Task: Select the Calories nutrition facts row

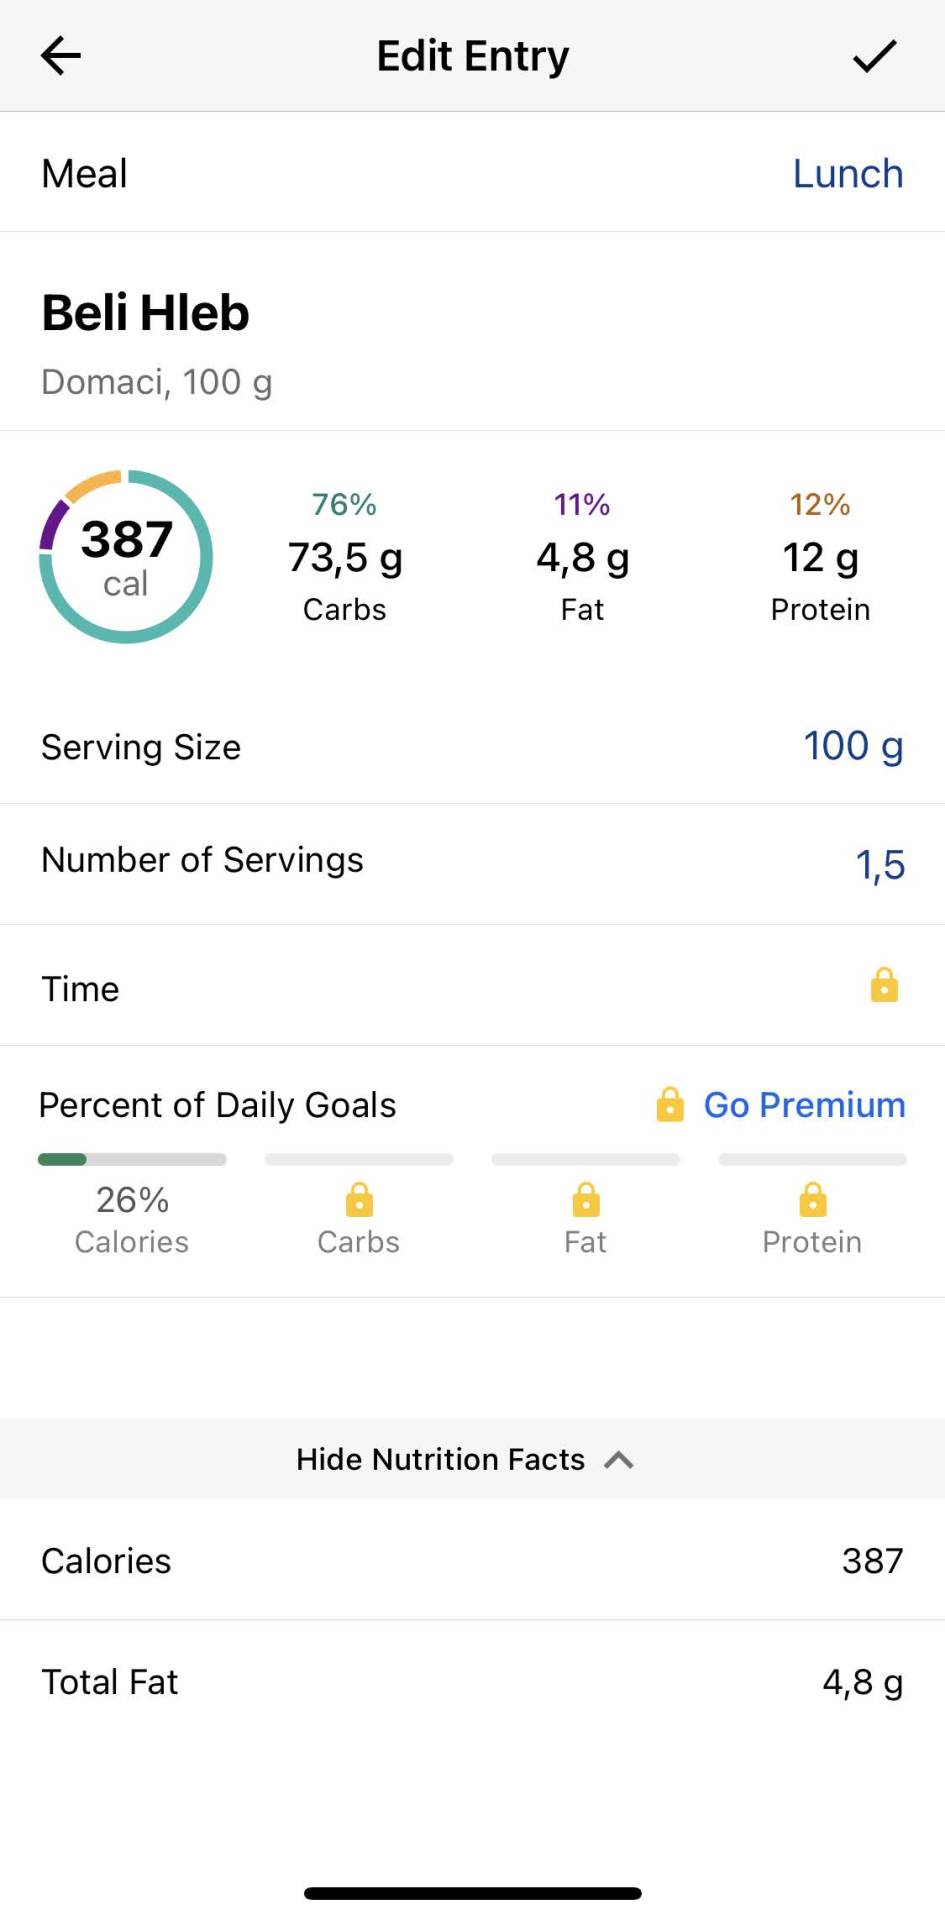Action: point(472,1561)
